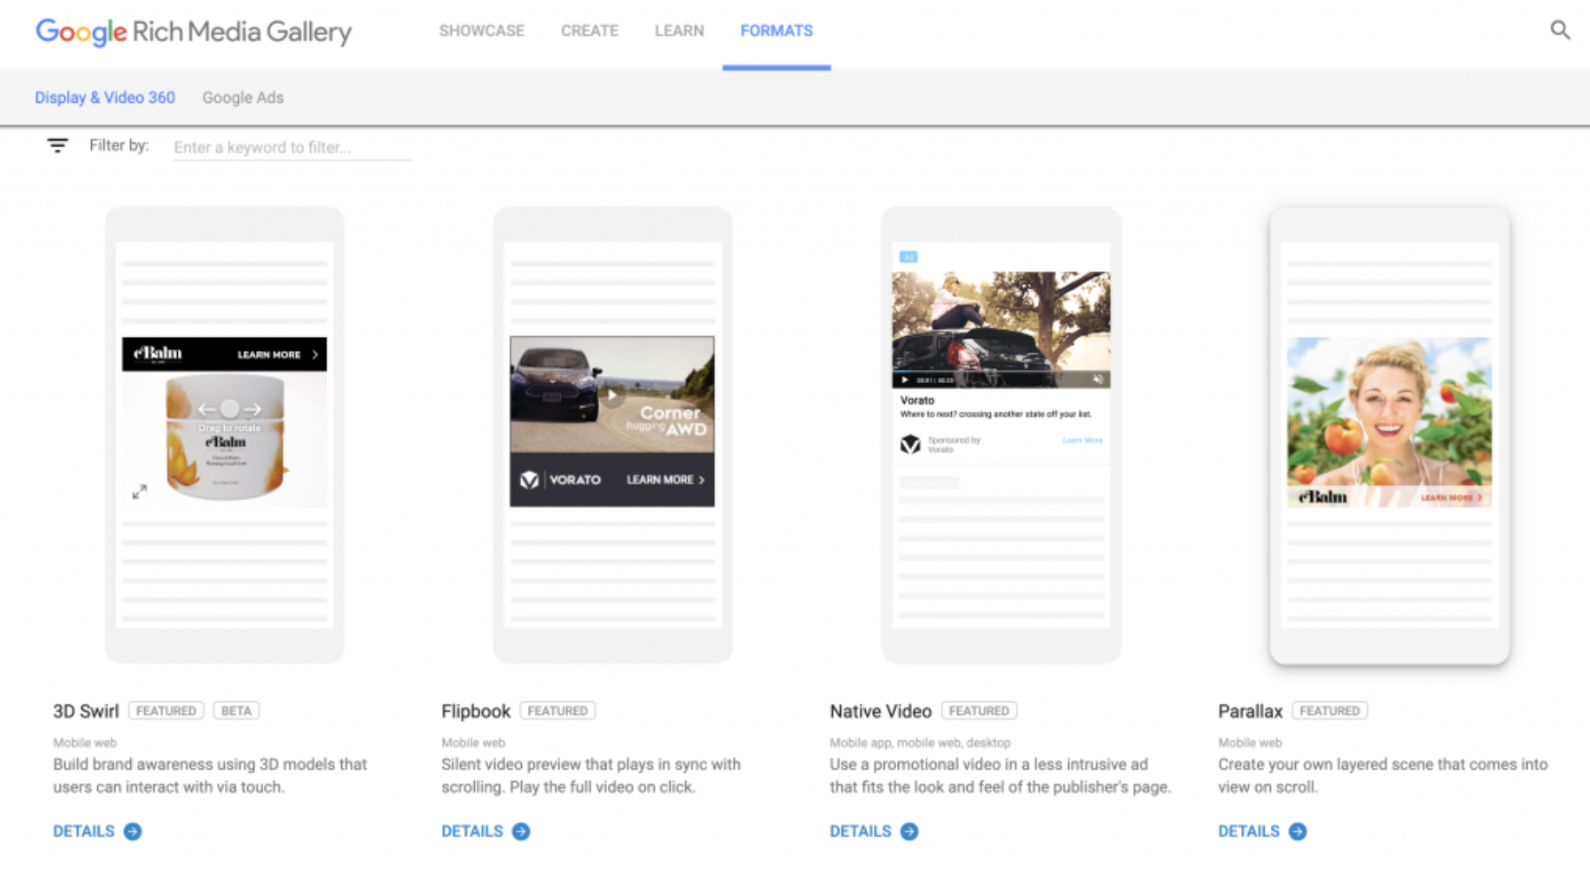Click the Google Rich Media Gallery logo
Viewport: 1590px width, 884px height.
pos(193,32)
